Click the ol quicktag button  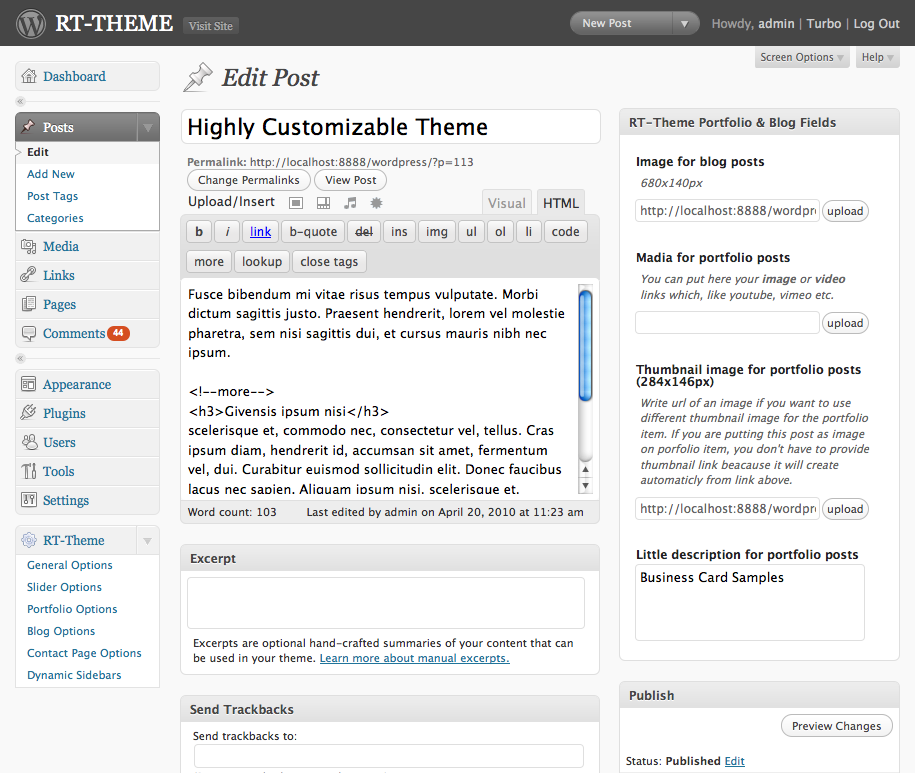pos(500,232)
